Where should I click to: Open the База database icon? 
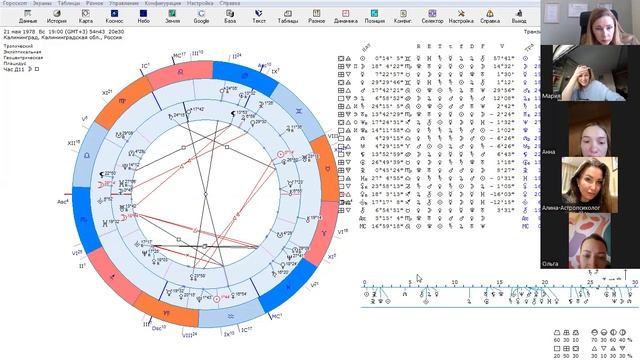pos(230,16)
